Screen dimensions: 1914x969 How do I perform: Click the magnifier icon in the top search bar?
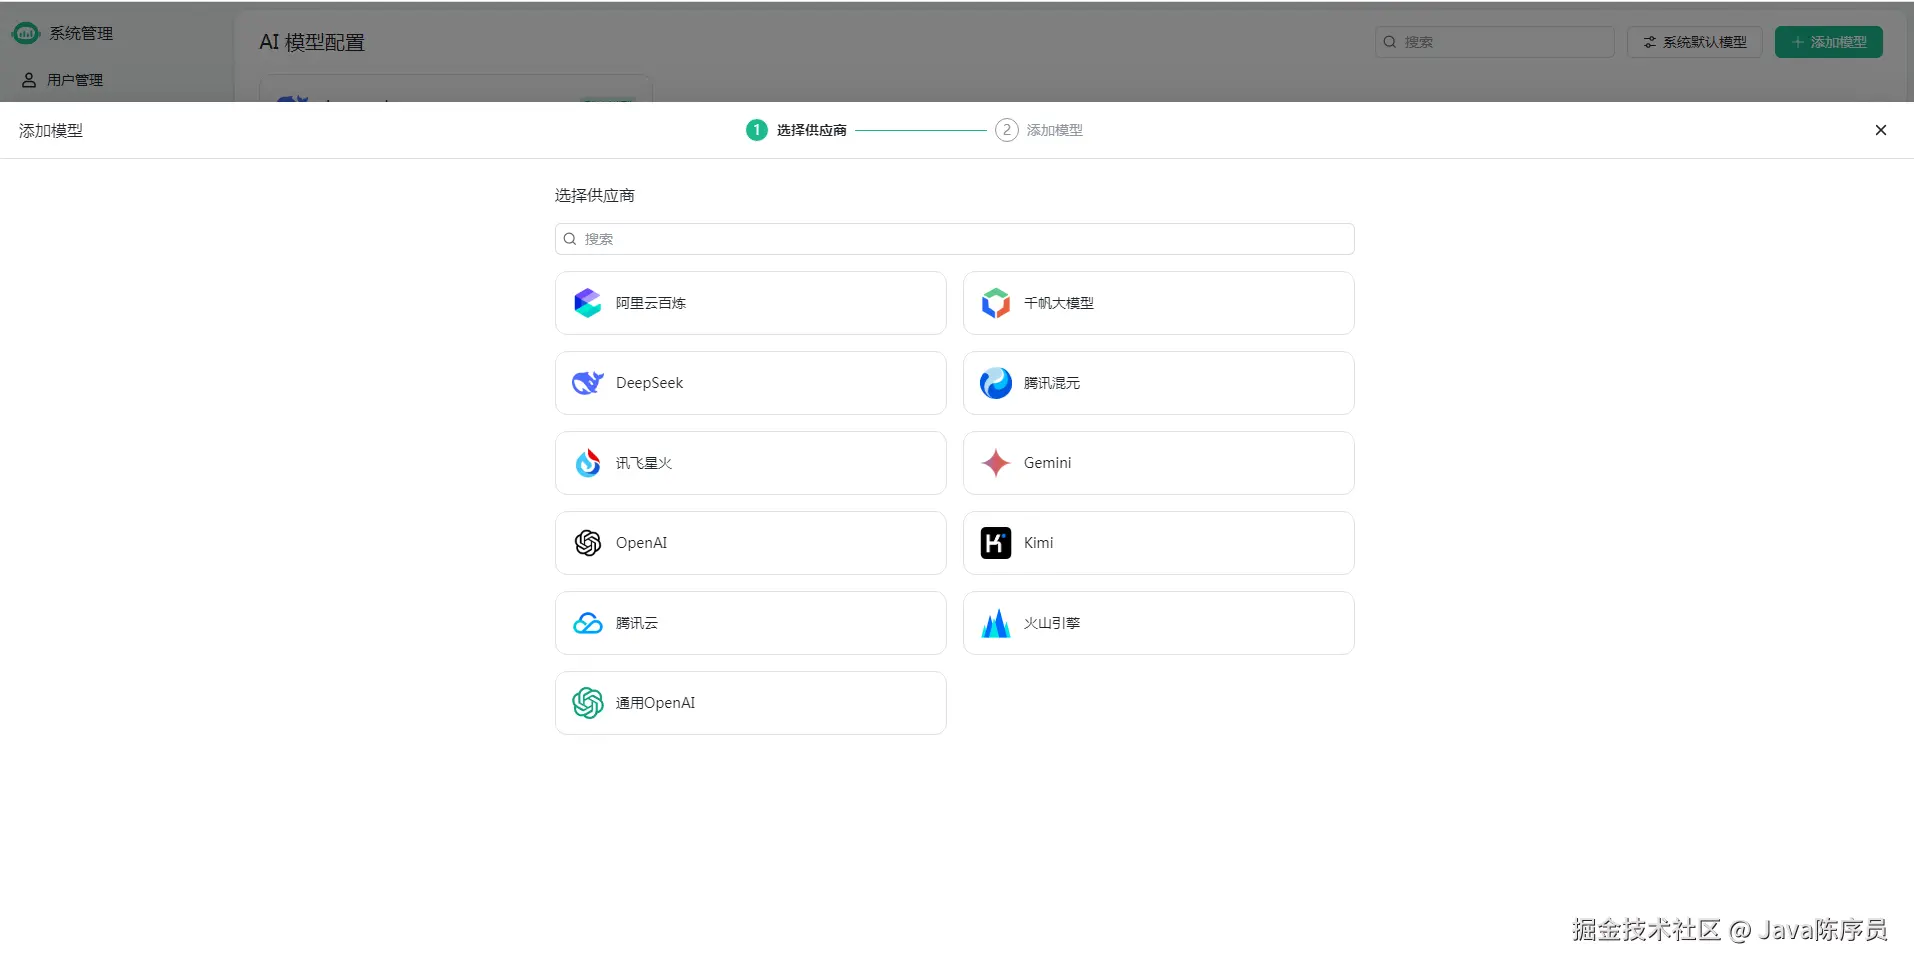1390,42
